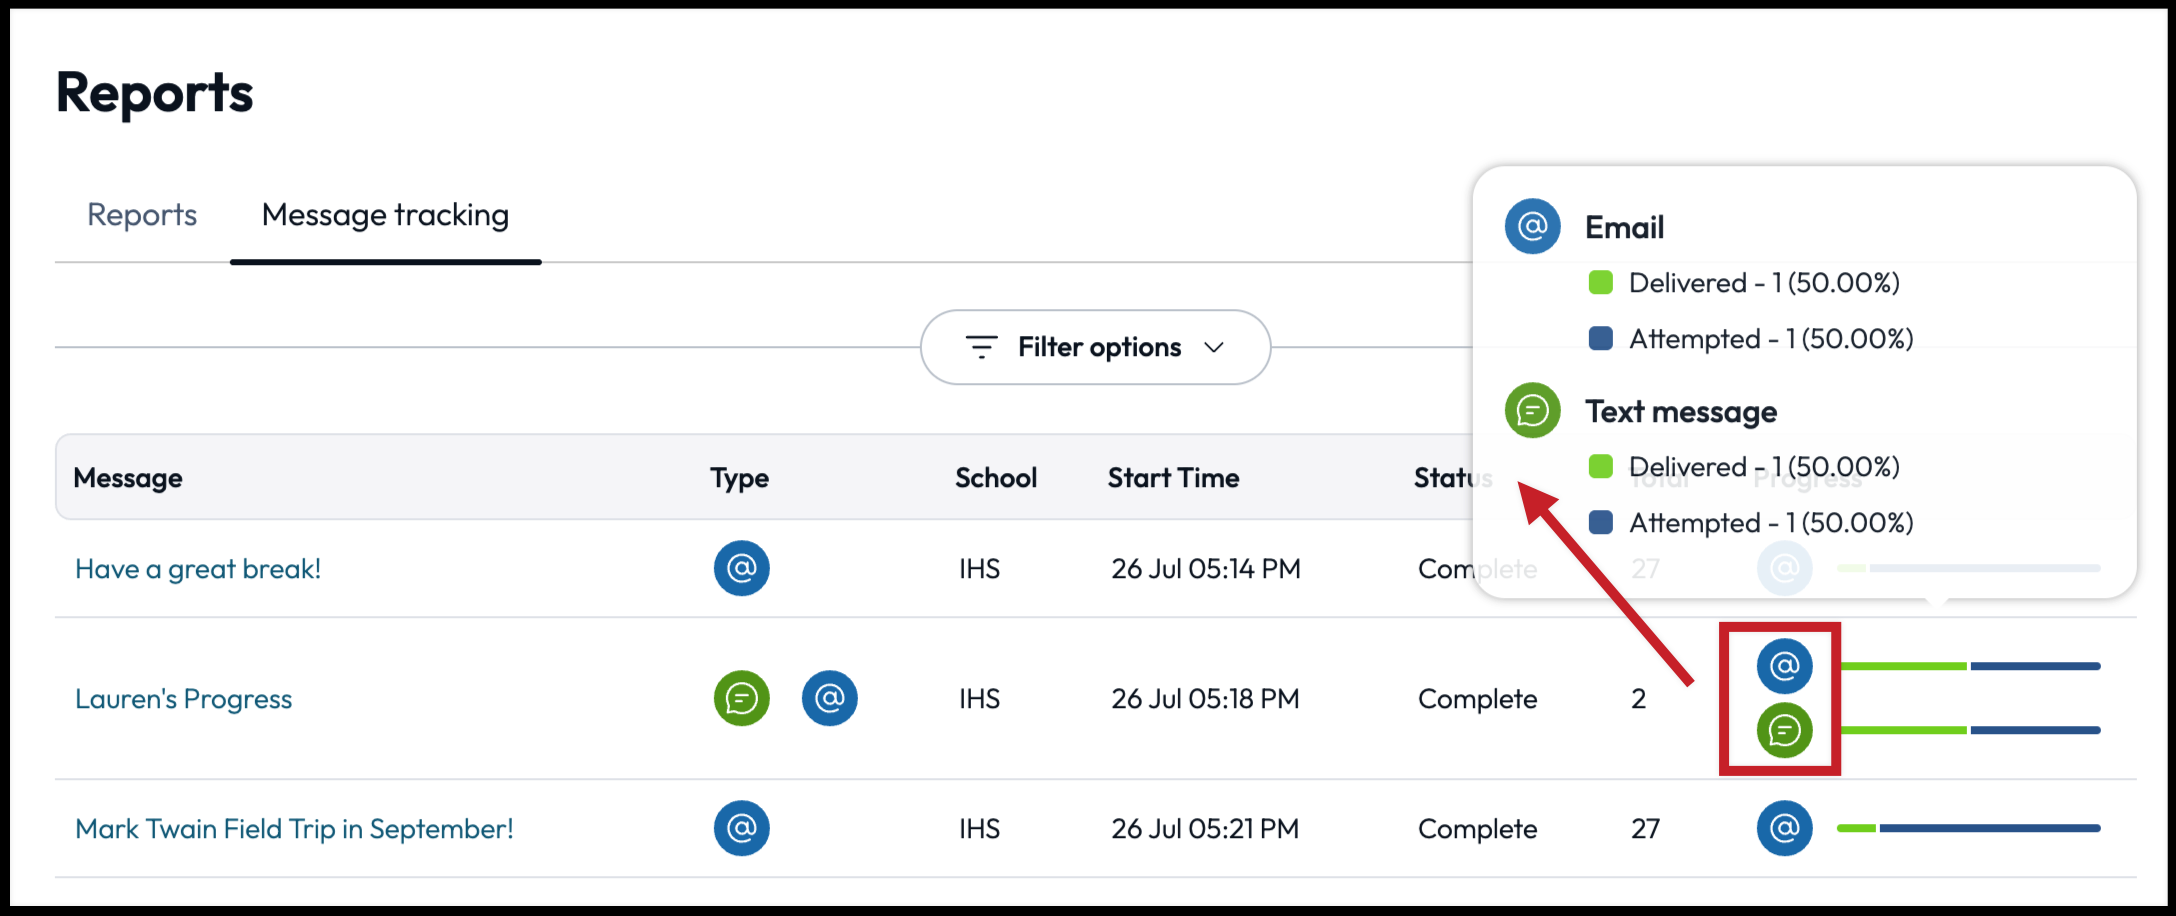Select the Message tracking tab

coord(385,215)
